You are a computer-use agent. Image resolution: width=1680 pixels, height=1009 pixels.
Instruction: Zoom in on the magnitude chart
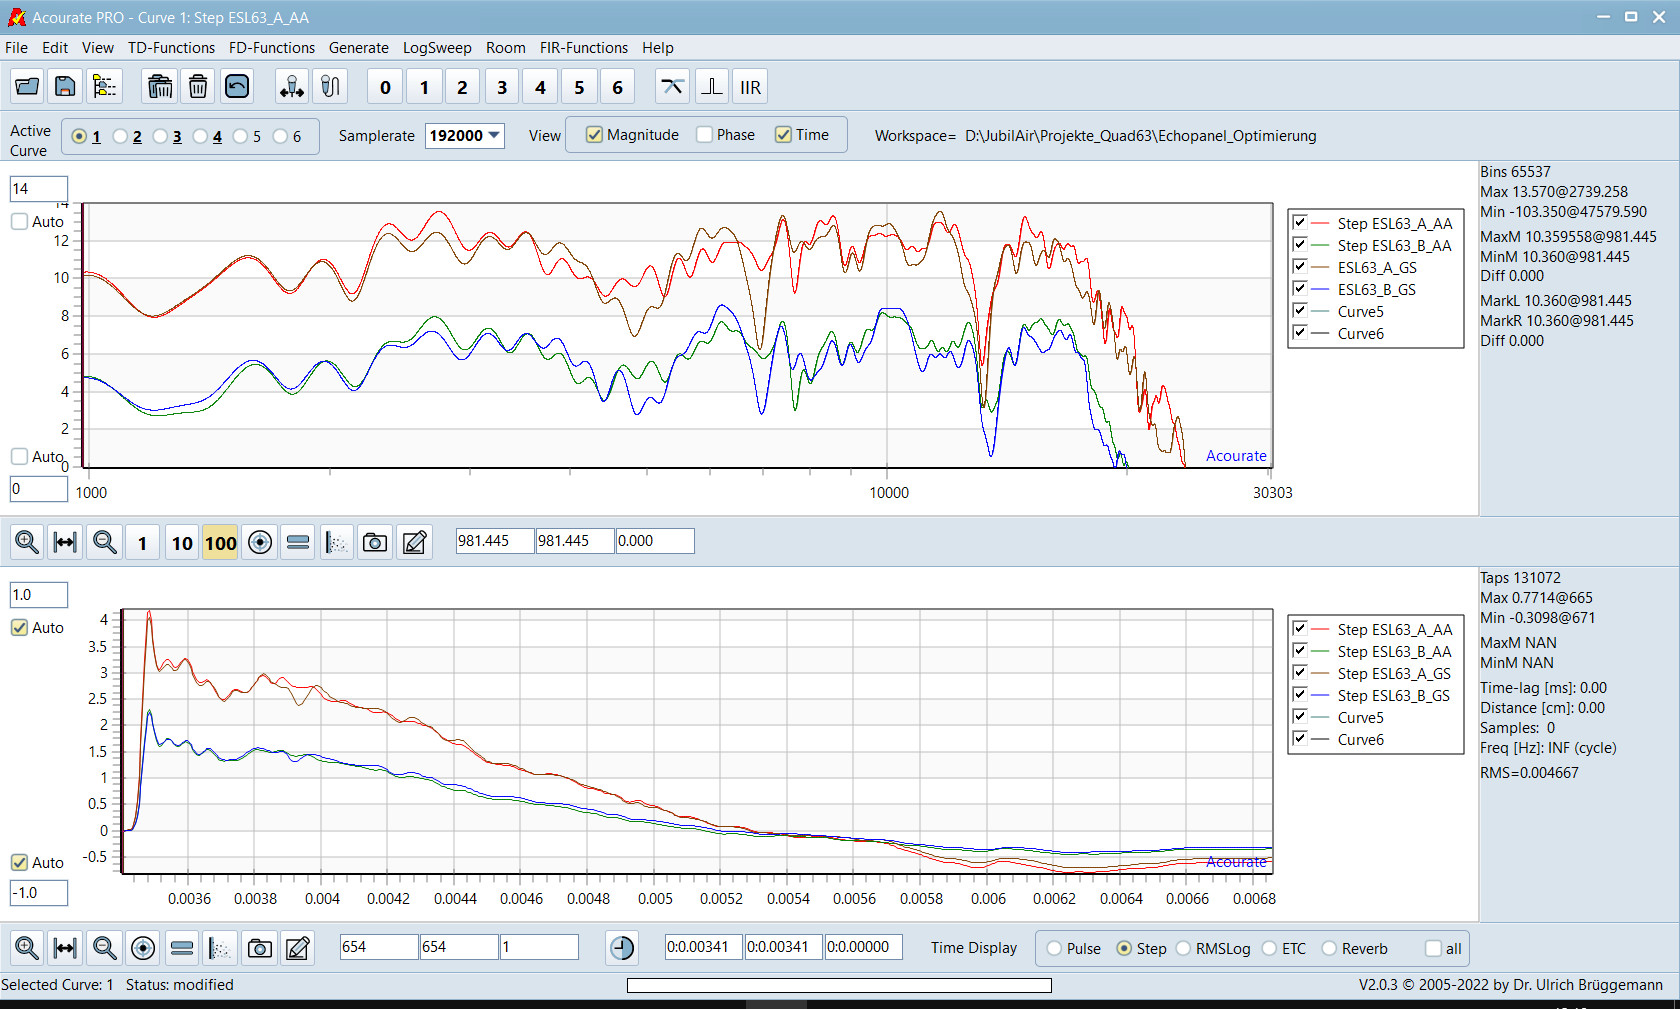click(x=27, y=542)
